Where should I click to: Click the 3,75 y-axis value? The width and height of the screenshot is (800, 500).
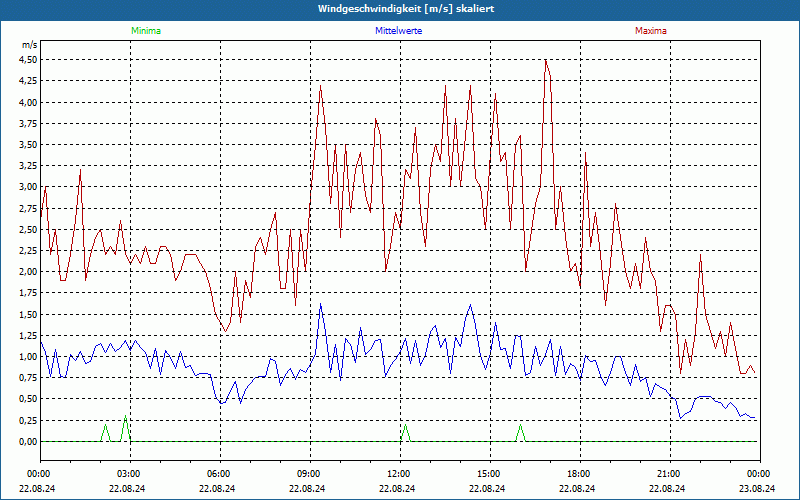point(28,123)
